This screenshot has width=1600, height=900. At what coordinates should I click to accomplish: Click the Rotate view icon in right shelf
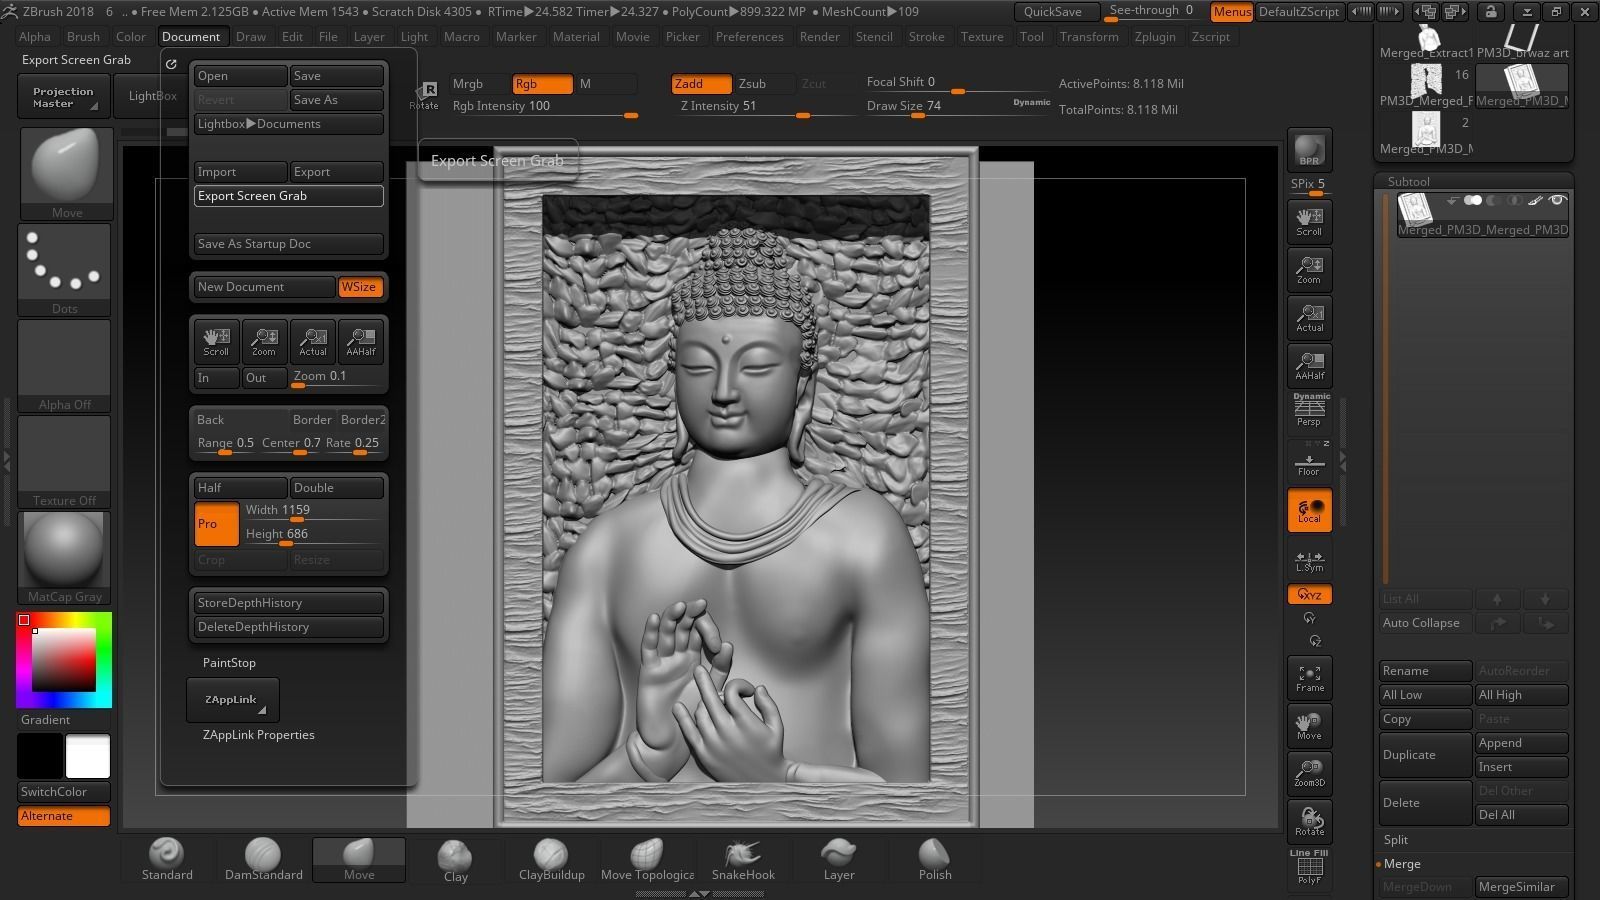pos(1309,822)
